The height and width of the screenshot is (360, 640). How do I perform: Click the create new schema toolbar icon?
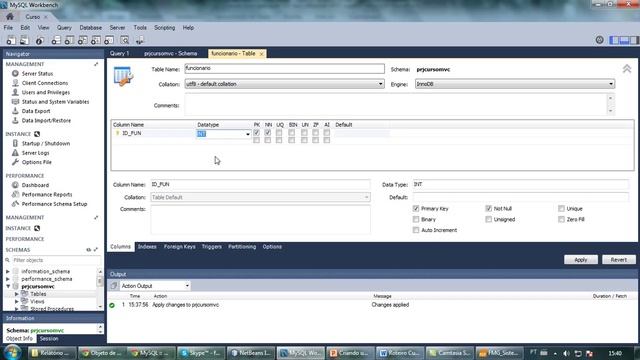pos(56,40)
